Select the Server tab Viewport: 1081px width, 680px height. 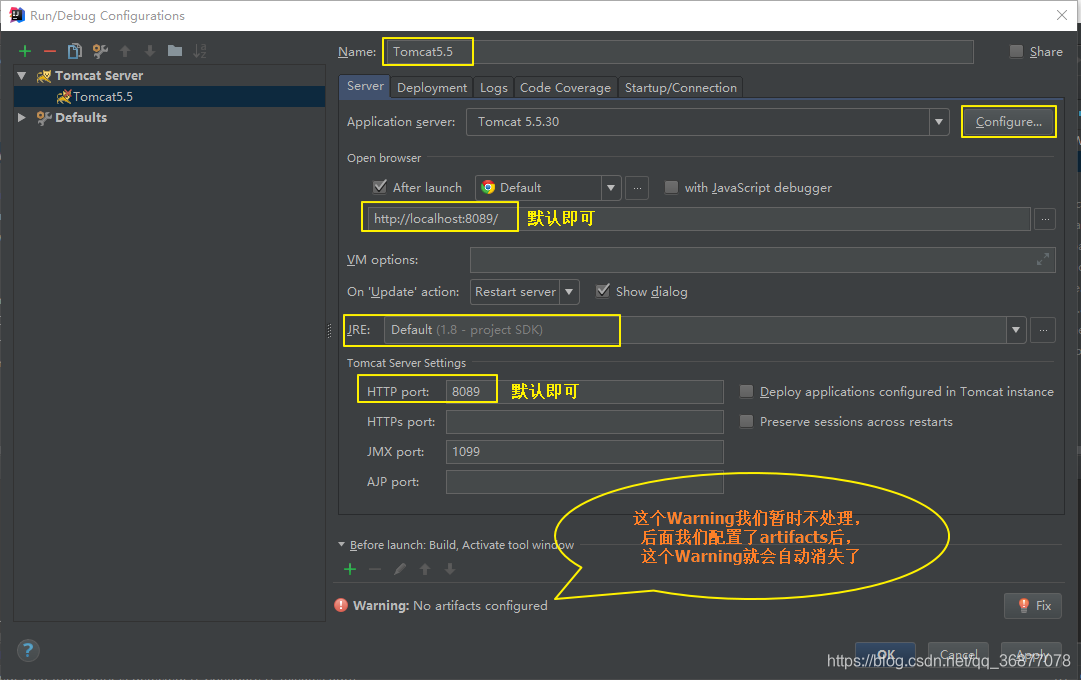pos(365,86)
